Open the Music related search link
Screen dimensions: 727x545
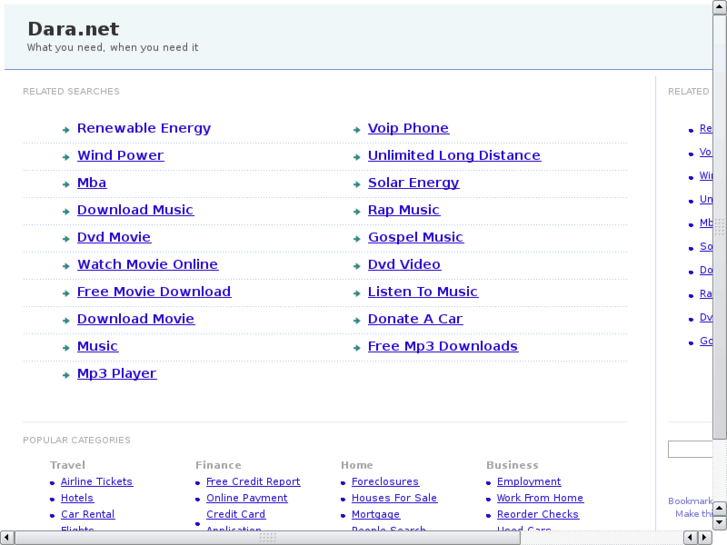click(x=97, y=346)
